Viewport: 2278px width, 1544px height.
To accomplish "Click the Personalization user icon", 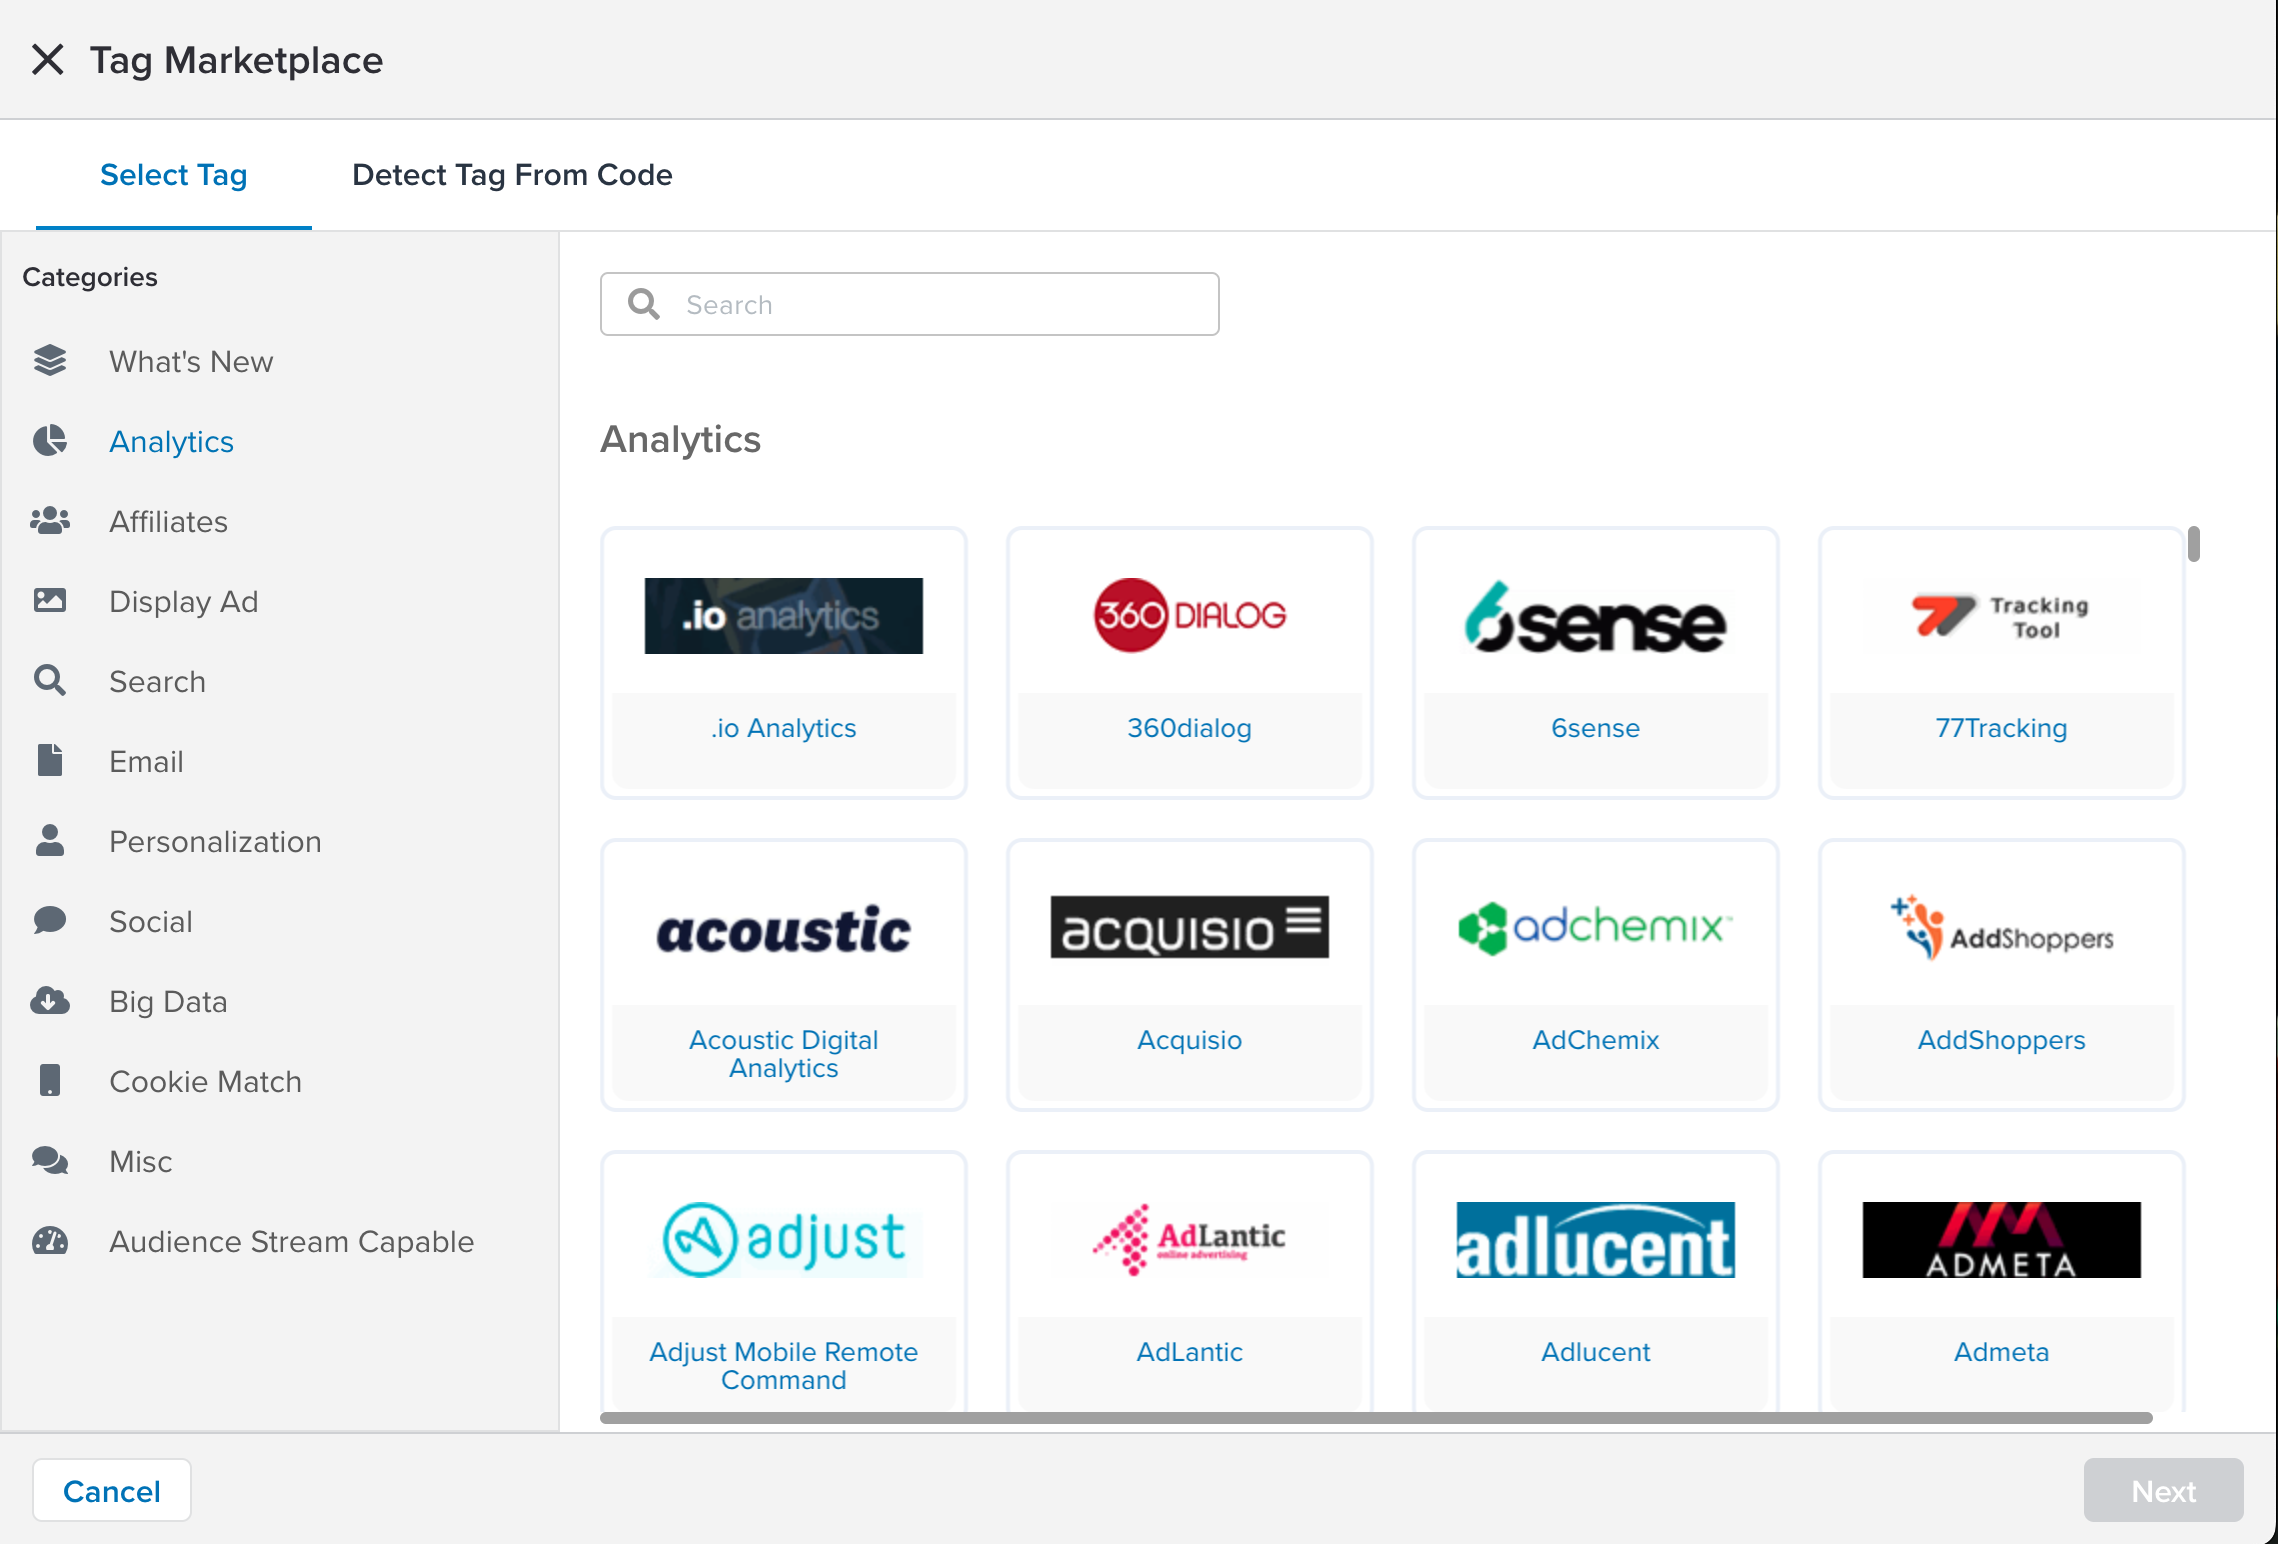I will click(50, 841).
